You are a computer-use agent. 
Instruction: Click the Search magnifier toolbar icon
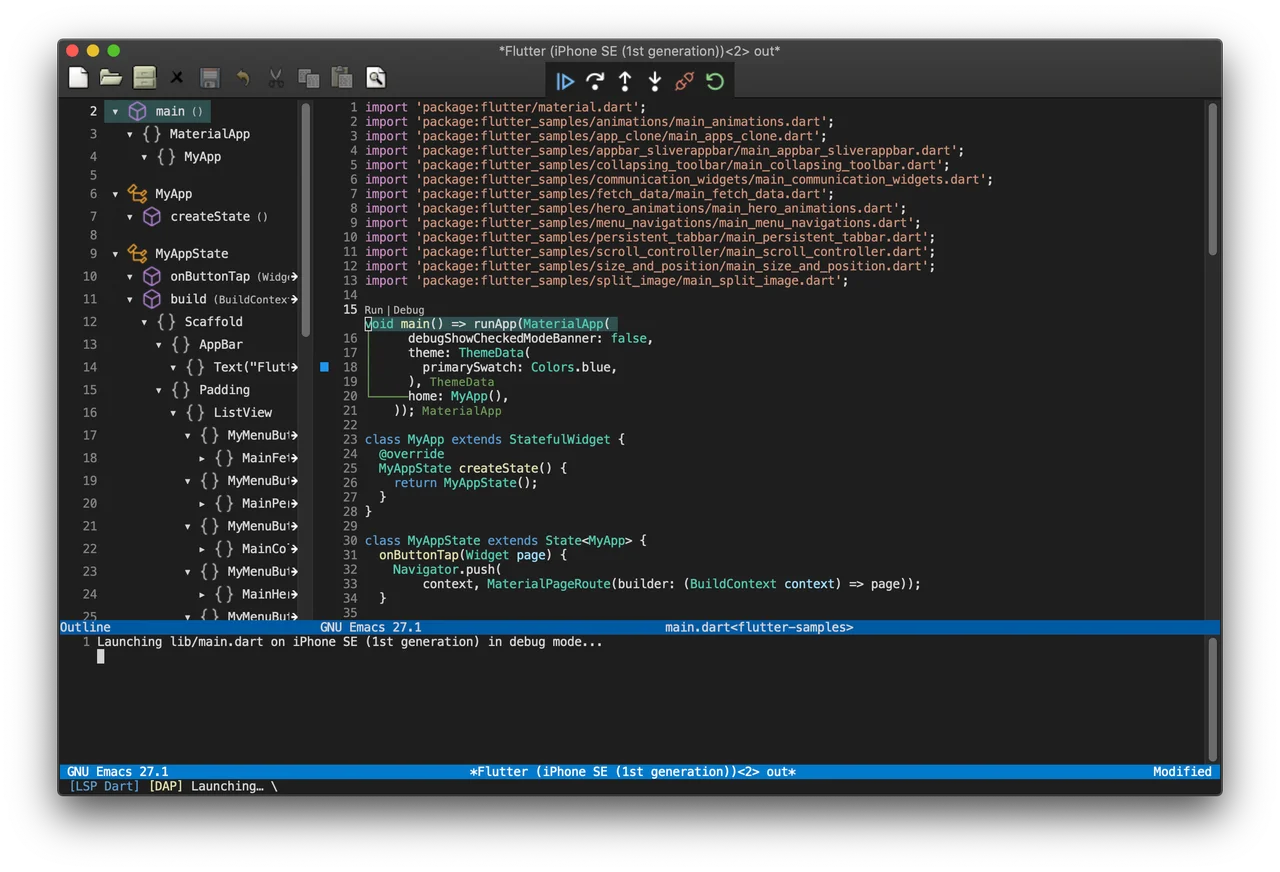click(x=375, y=78)
